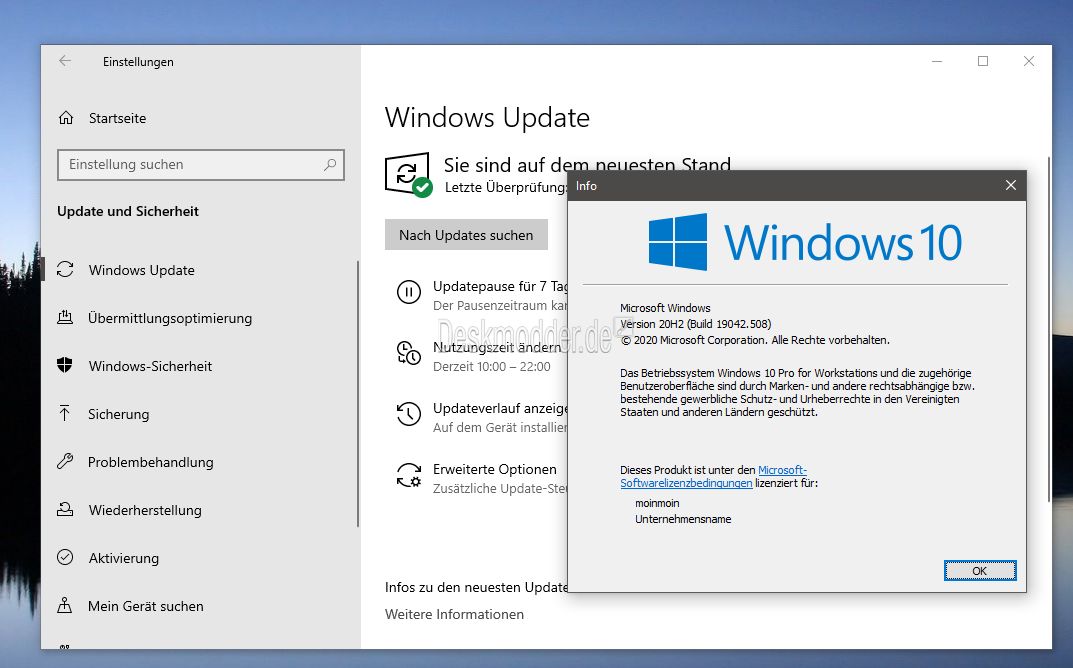Image resolution: width=1073 pixels, height=668 pixels.
Task: Click the clock icon for Nutzungszeit
Action: click(x=409, y=353)
